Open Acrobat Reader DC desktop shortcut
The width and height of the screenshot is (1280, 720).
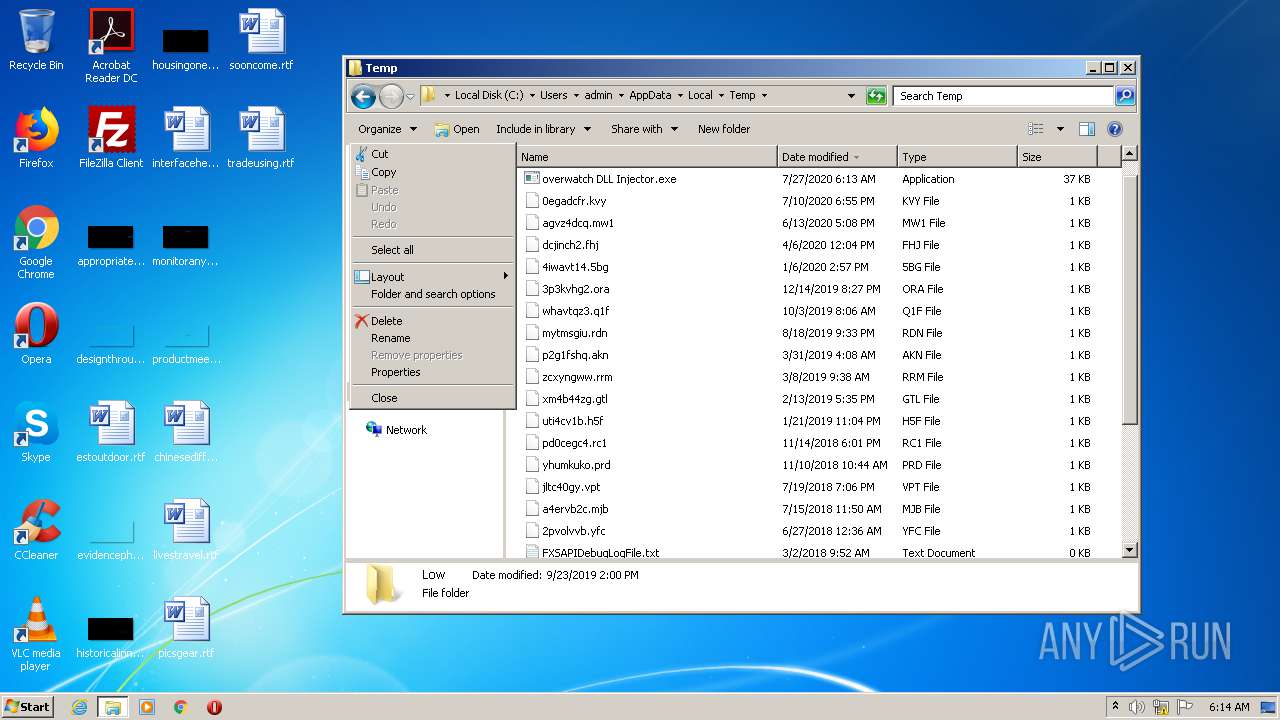click(111, 46)
